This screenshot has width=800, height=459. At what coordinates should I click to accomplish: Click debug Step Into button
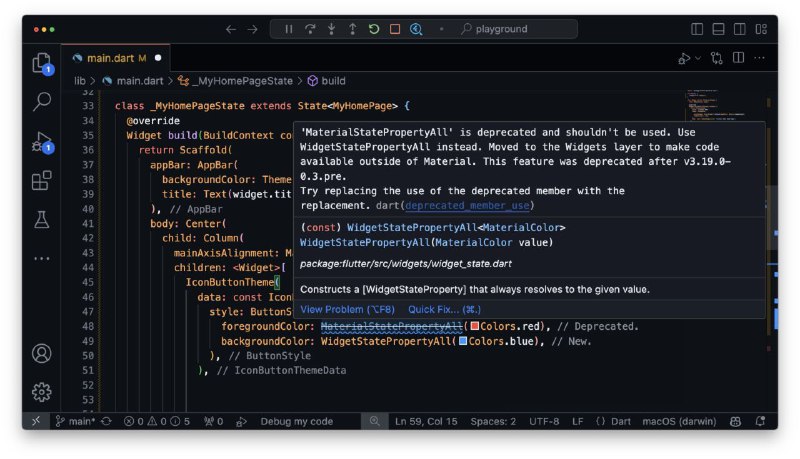tap(331, 29)
